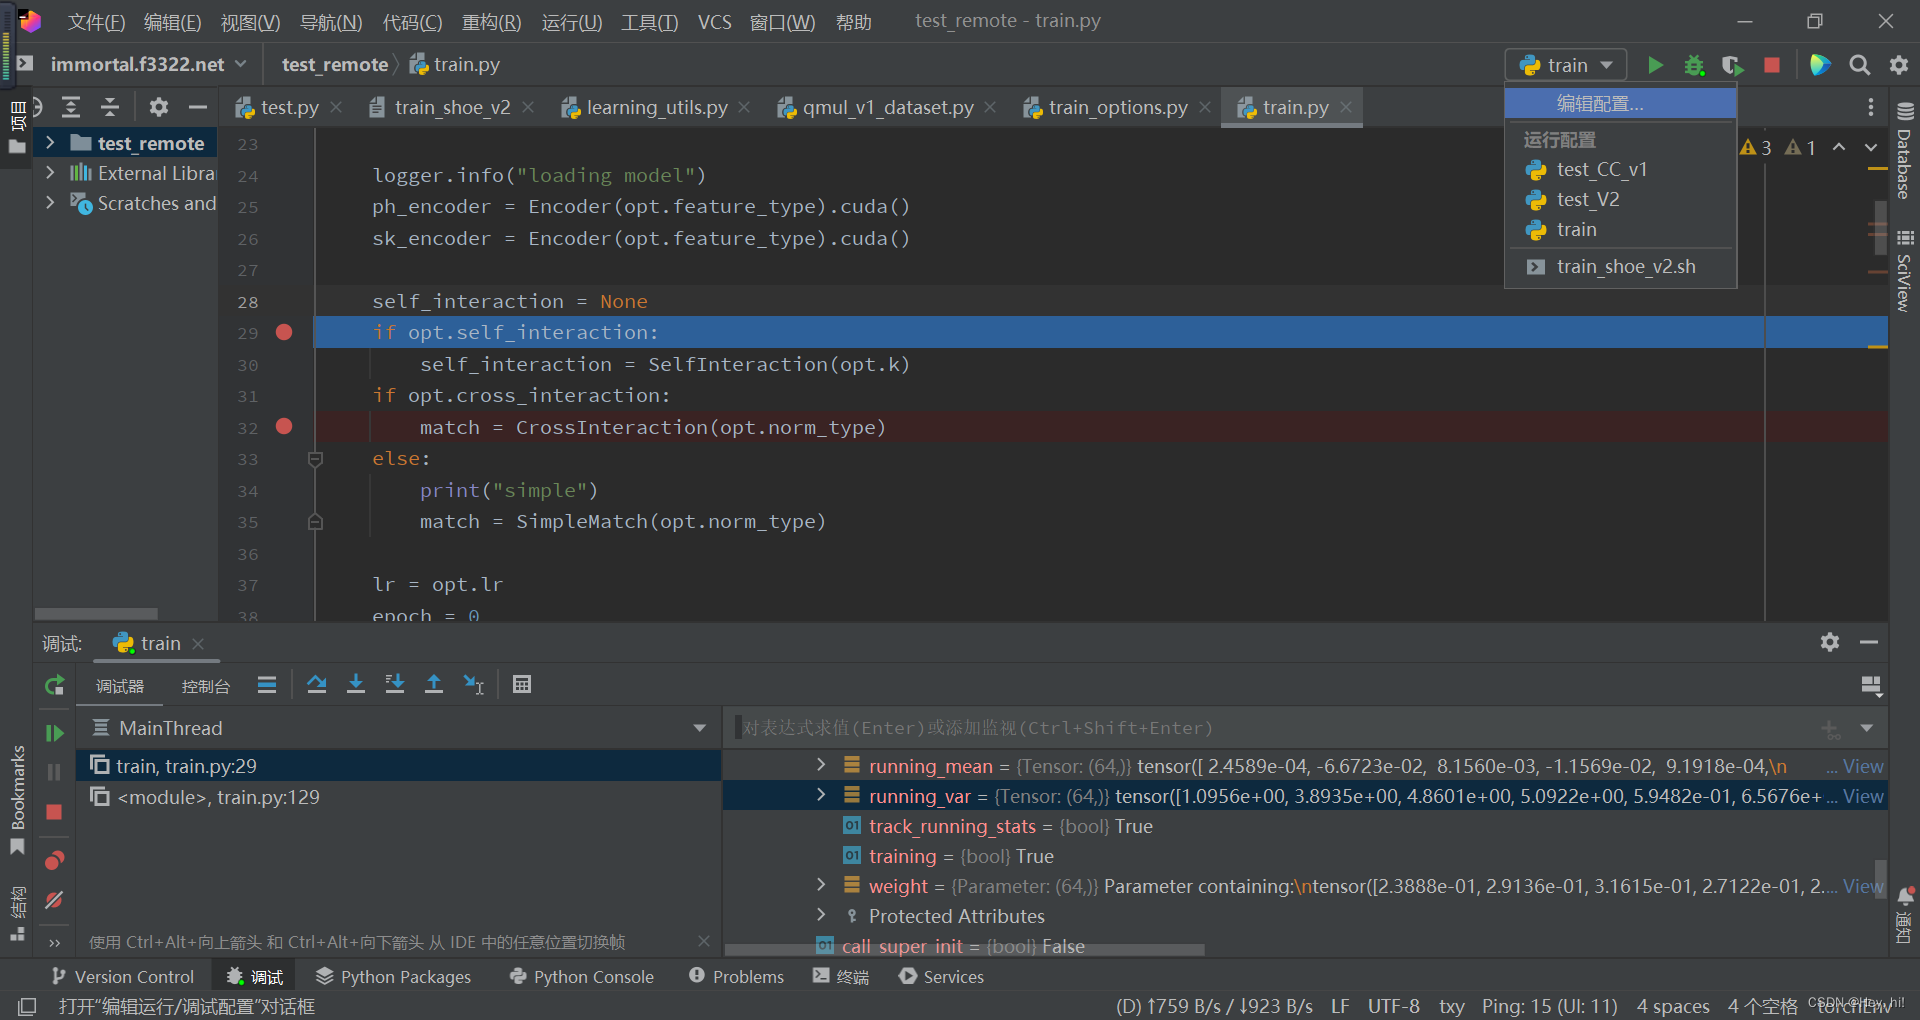This screenshot has width=1920, height=1020.
Task: Toggle the breakpoint on line 32
Action: coord(284,427)
